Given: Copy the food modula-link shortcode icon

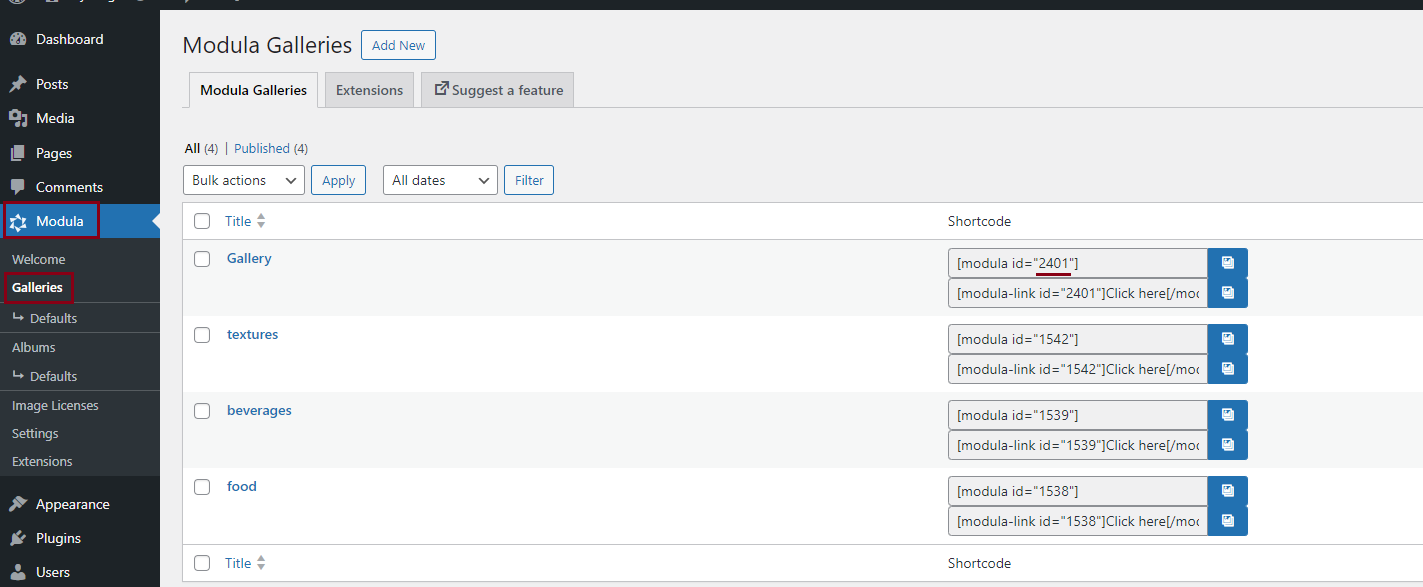Looking at the screenshot, I should coord(1227,521).
